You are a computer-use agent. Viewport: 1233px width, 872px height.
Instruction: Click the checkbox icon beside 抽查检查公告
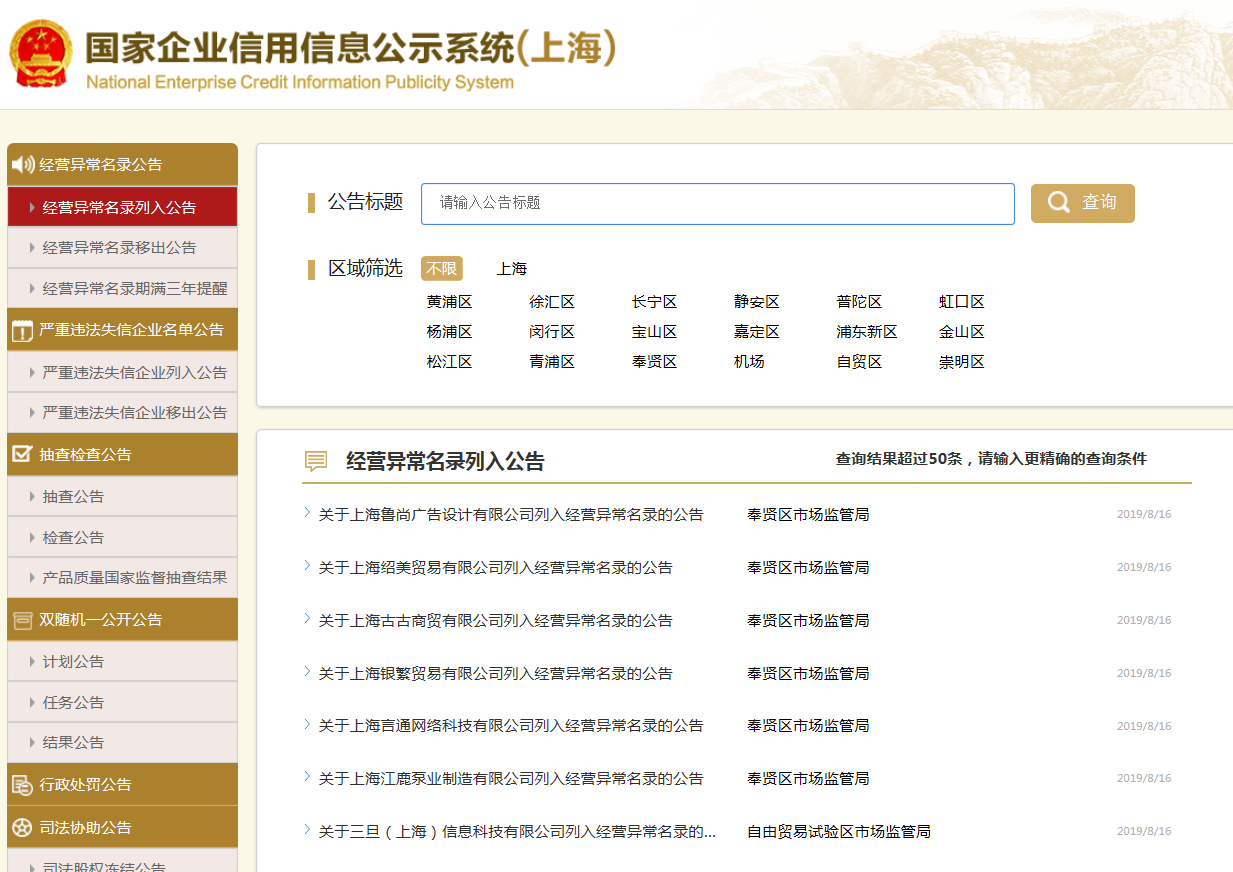point(22,454)
